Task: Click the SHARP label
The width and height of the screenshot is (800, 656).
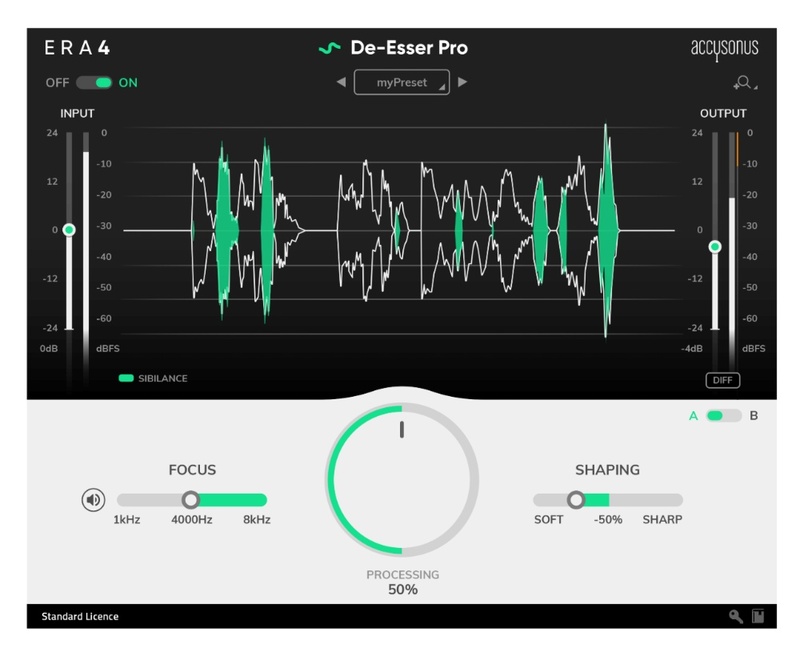Action: [662, 520]
